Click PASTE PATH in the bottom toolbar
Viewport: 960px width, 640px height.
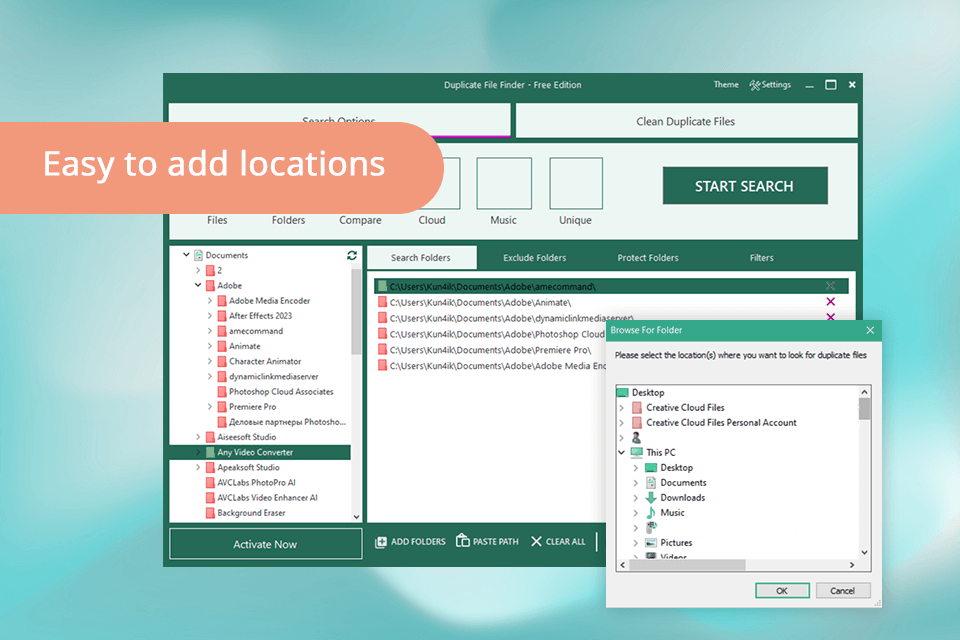point(487,541)
